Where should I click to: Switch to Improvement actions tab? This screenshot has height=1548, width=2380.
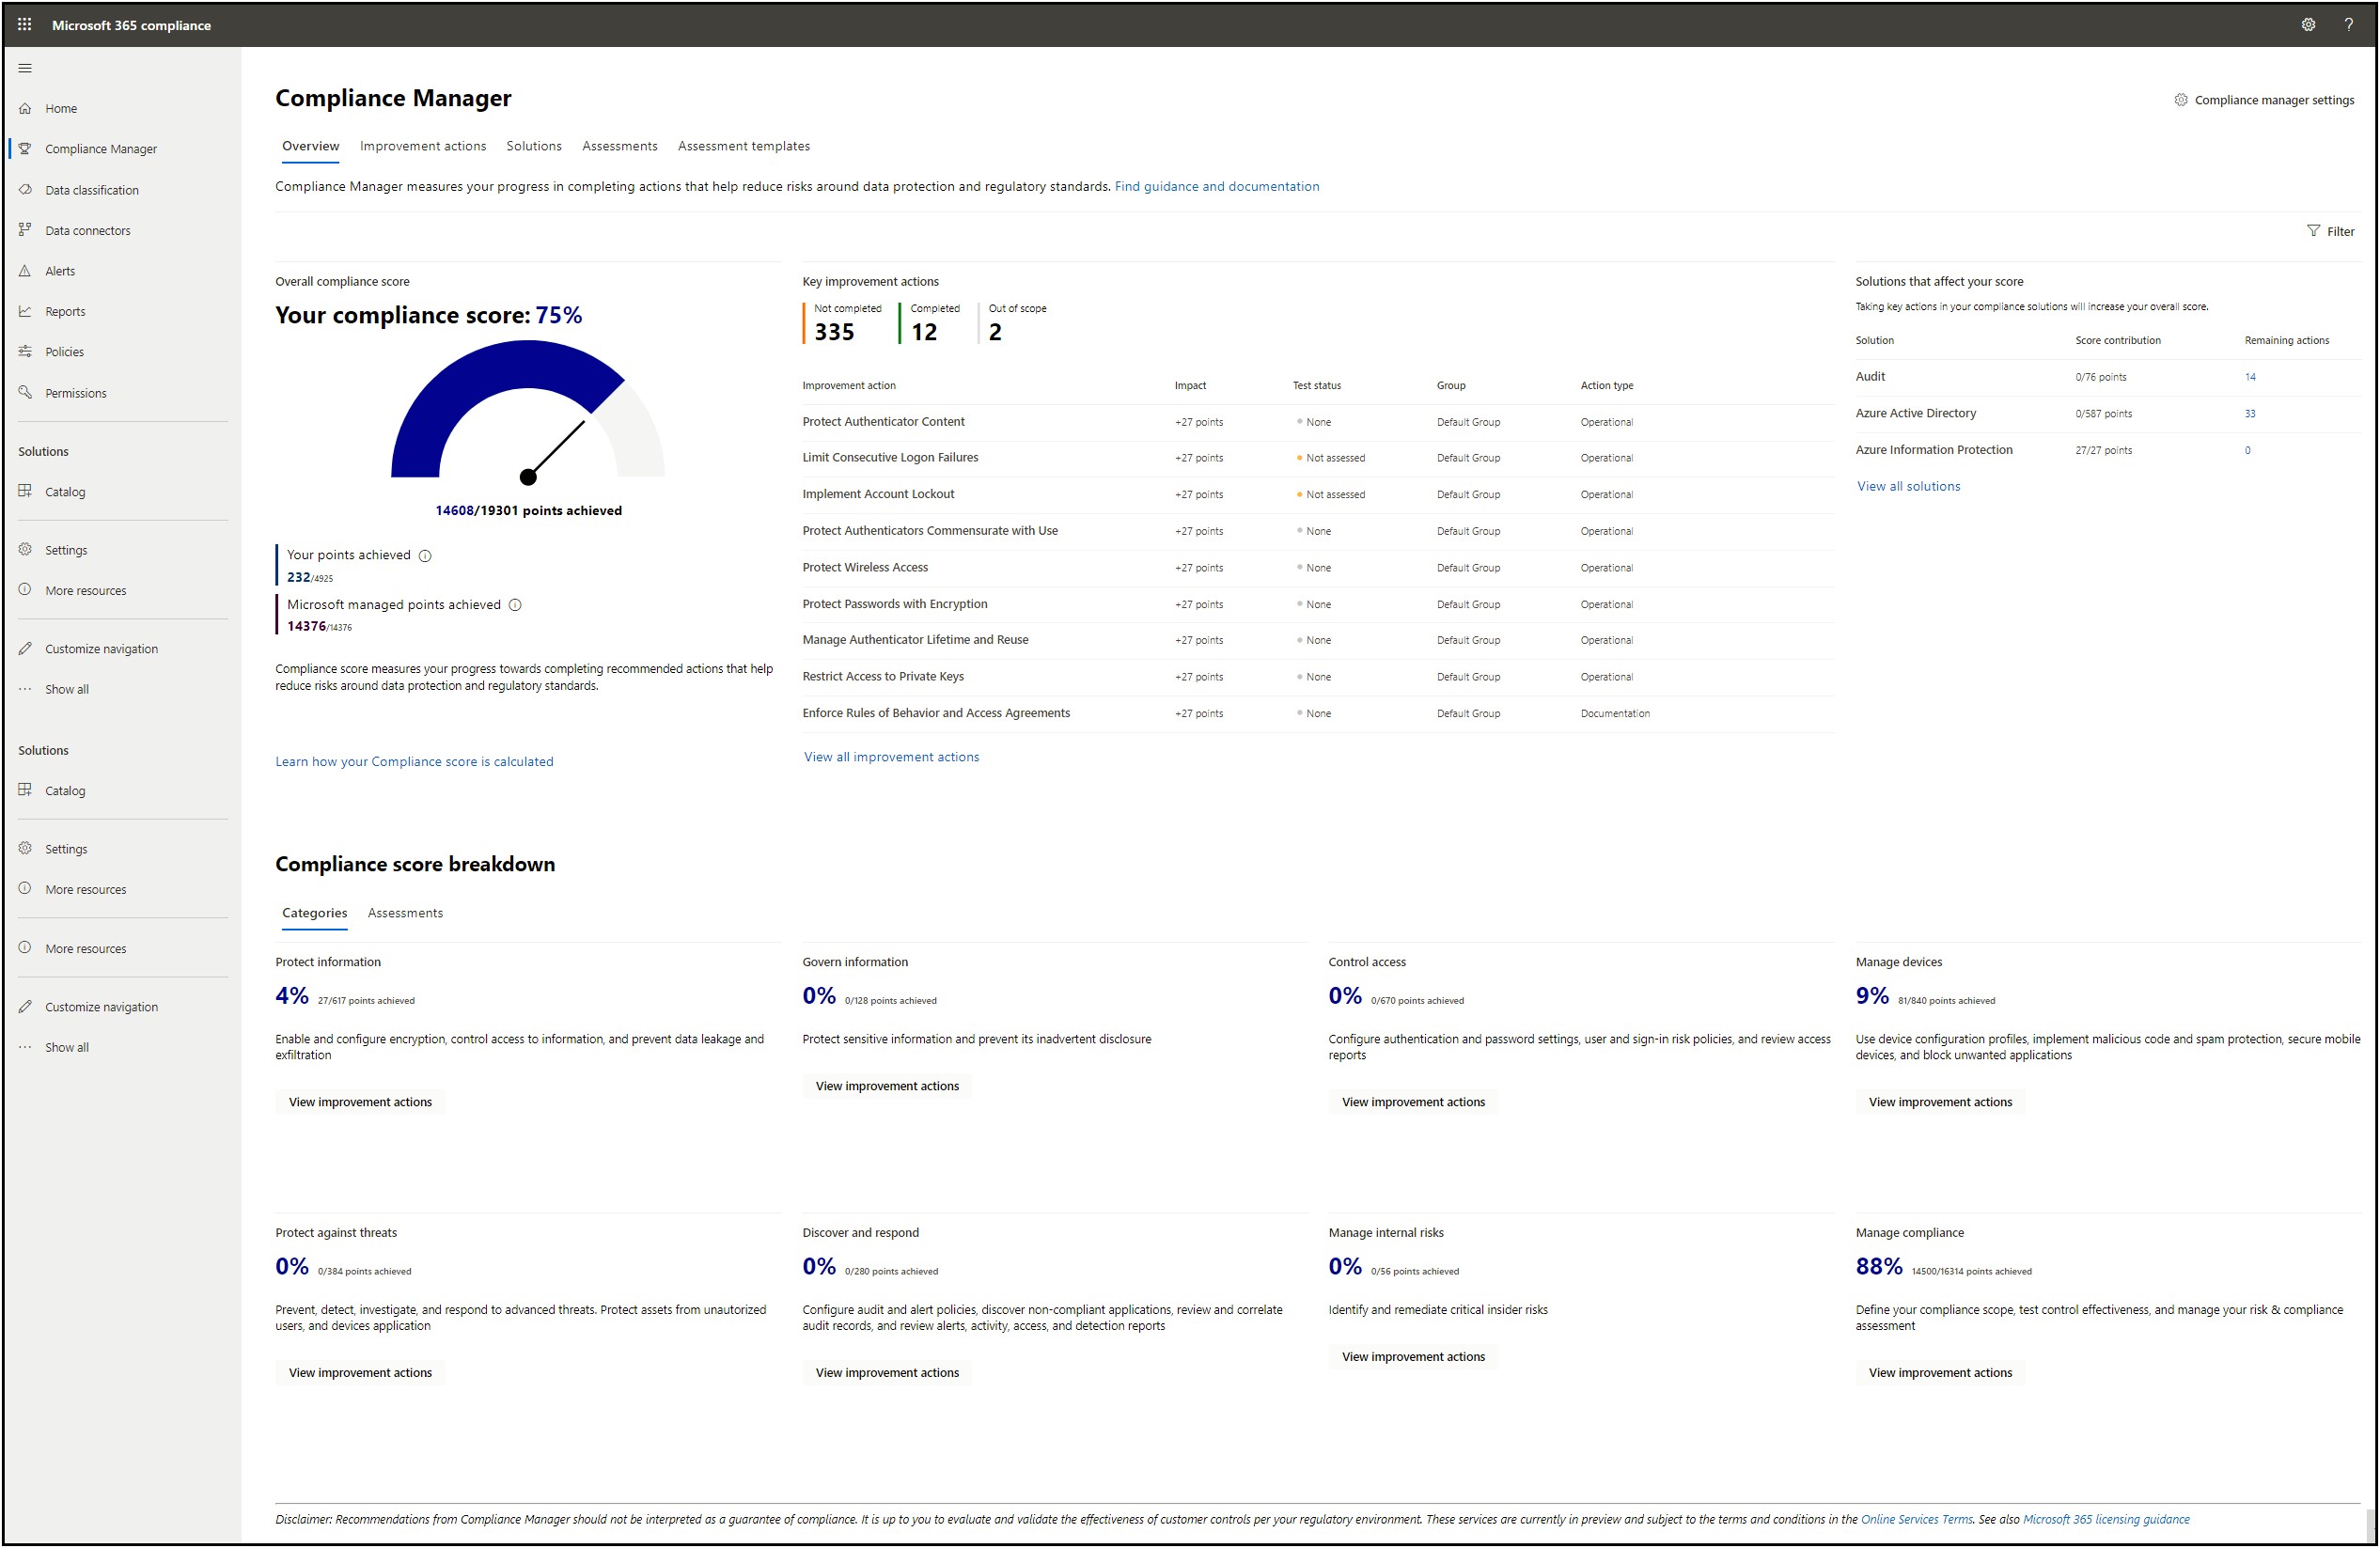tap(423, 146)
